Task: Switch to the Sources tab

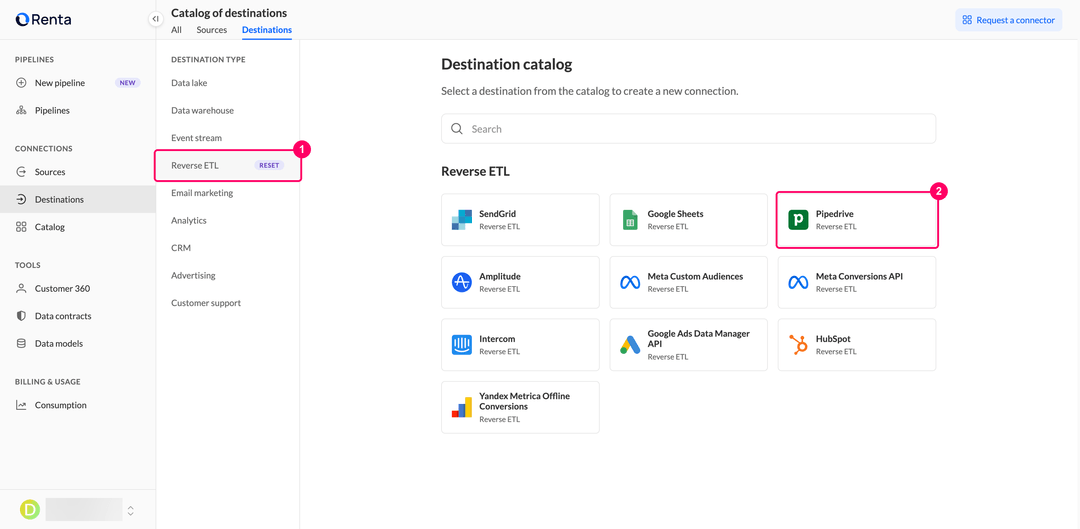Action: (211, 30)
